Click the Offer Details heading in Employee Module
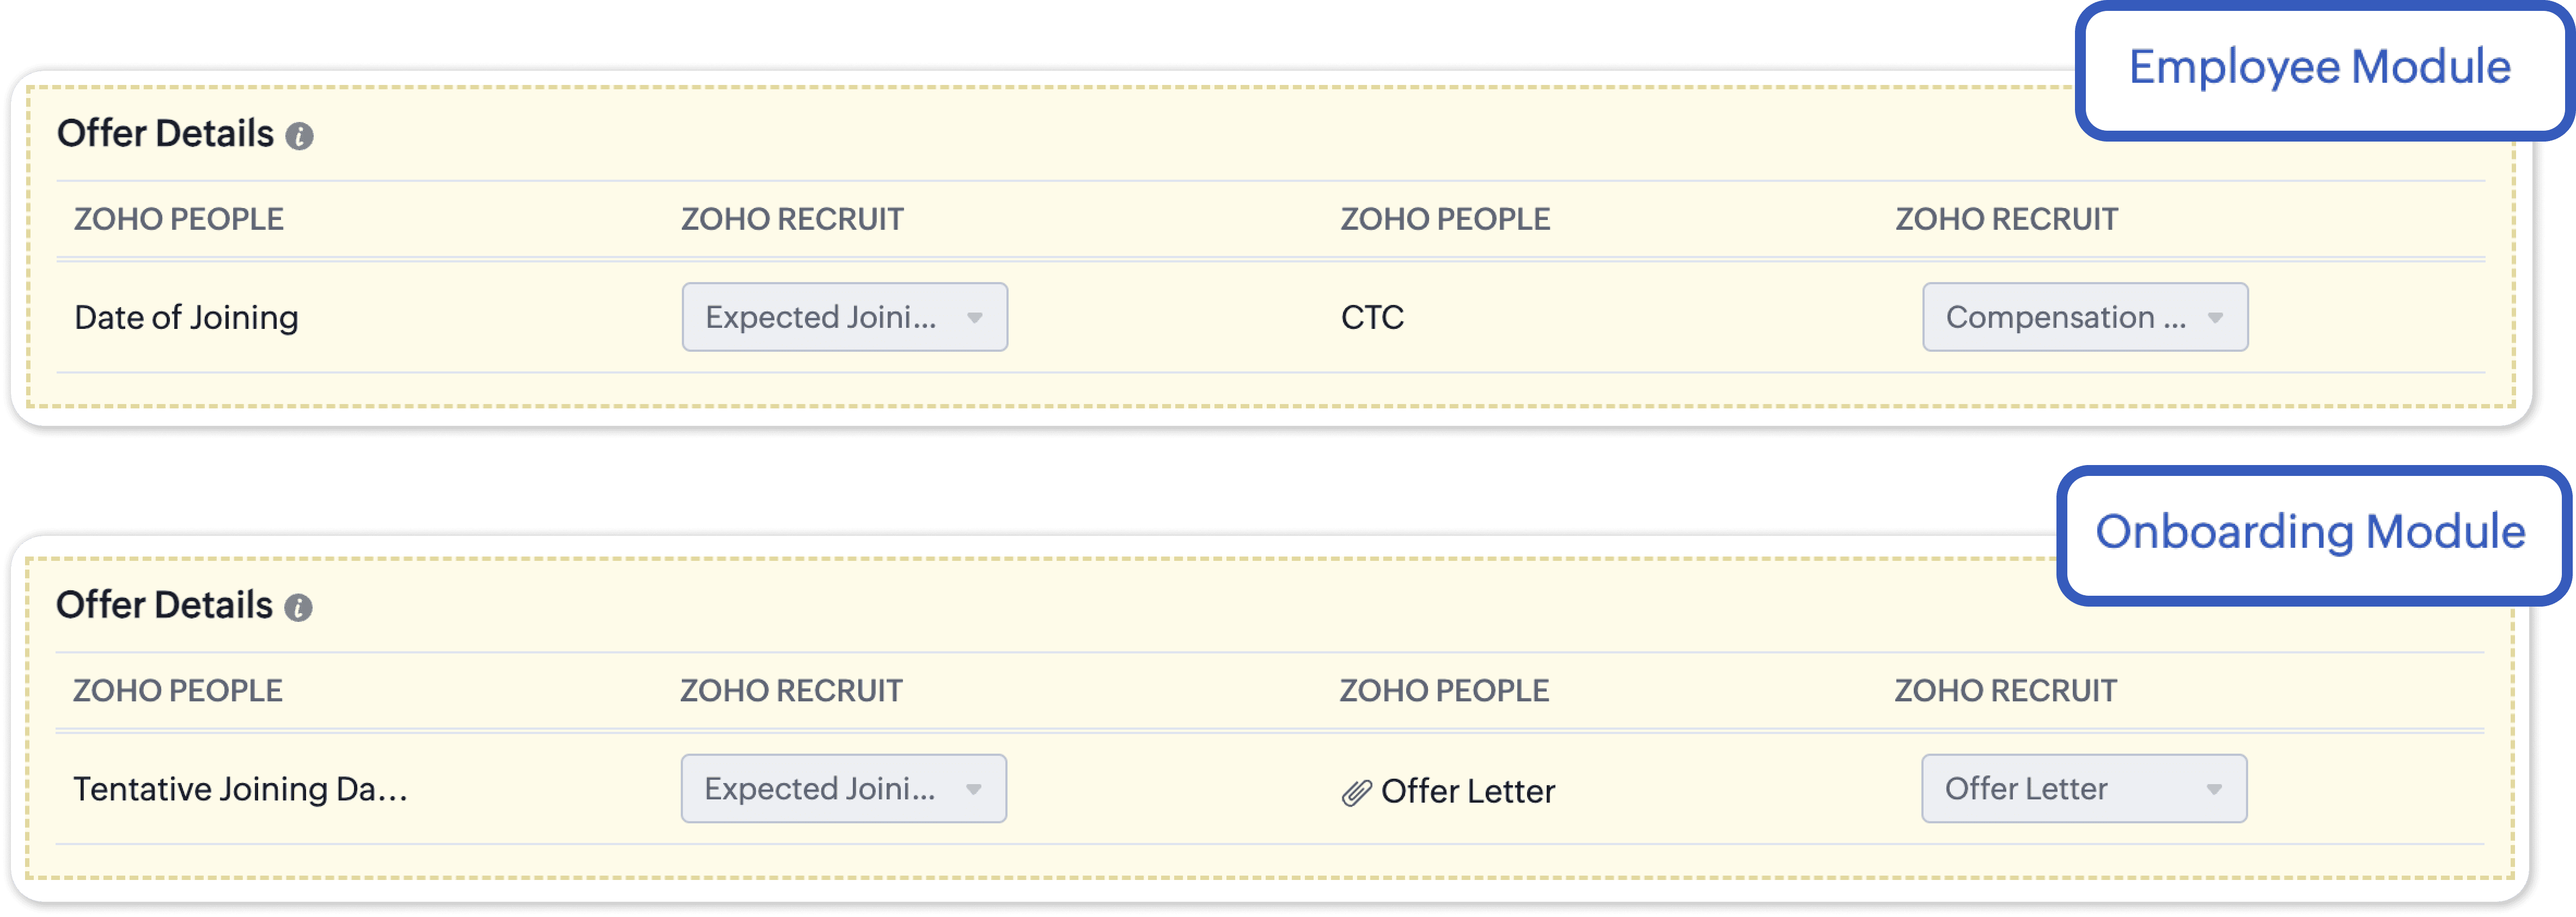Viewport: 2576px width, 917px height. click(165, 134)
